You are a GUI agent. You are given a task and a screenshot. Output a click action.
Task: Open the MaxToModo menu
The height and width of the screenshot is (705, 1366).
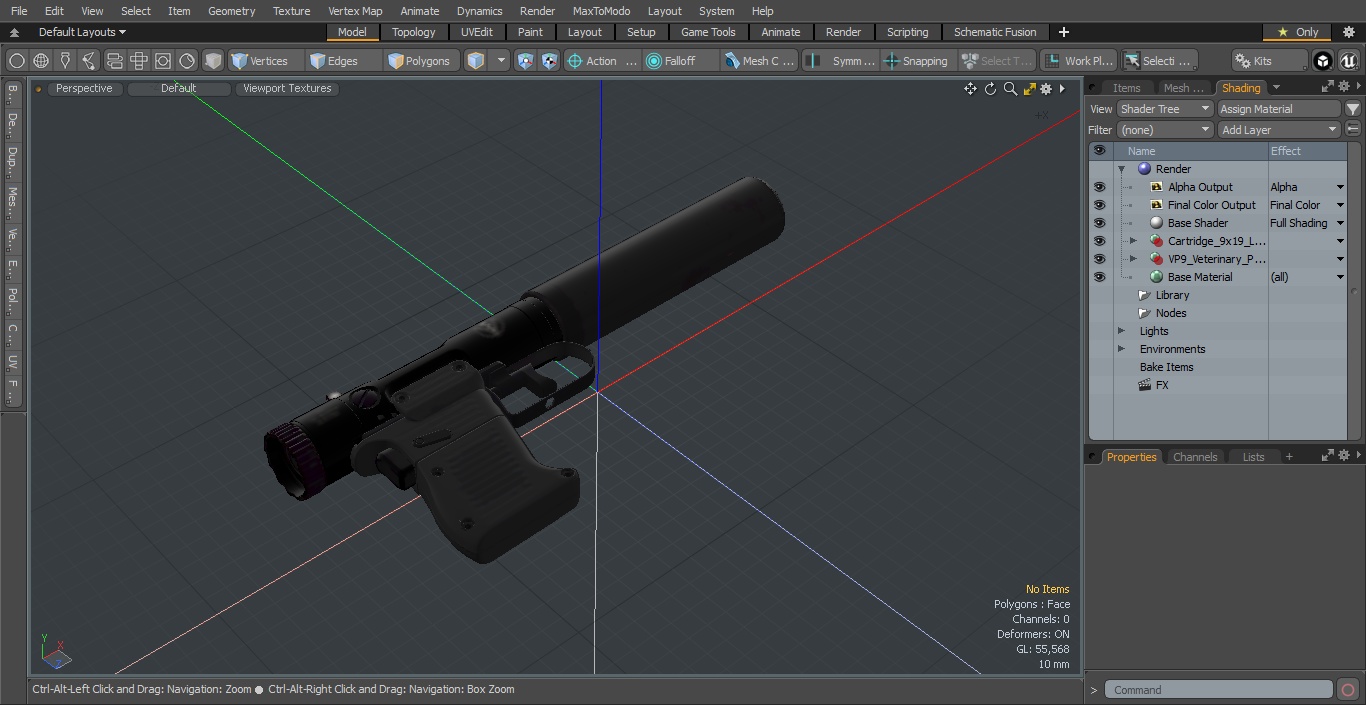pos(601,11)
